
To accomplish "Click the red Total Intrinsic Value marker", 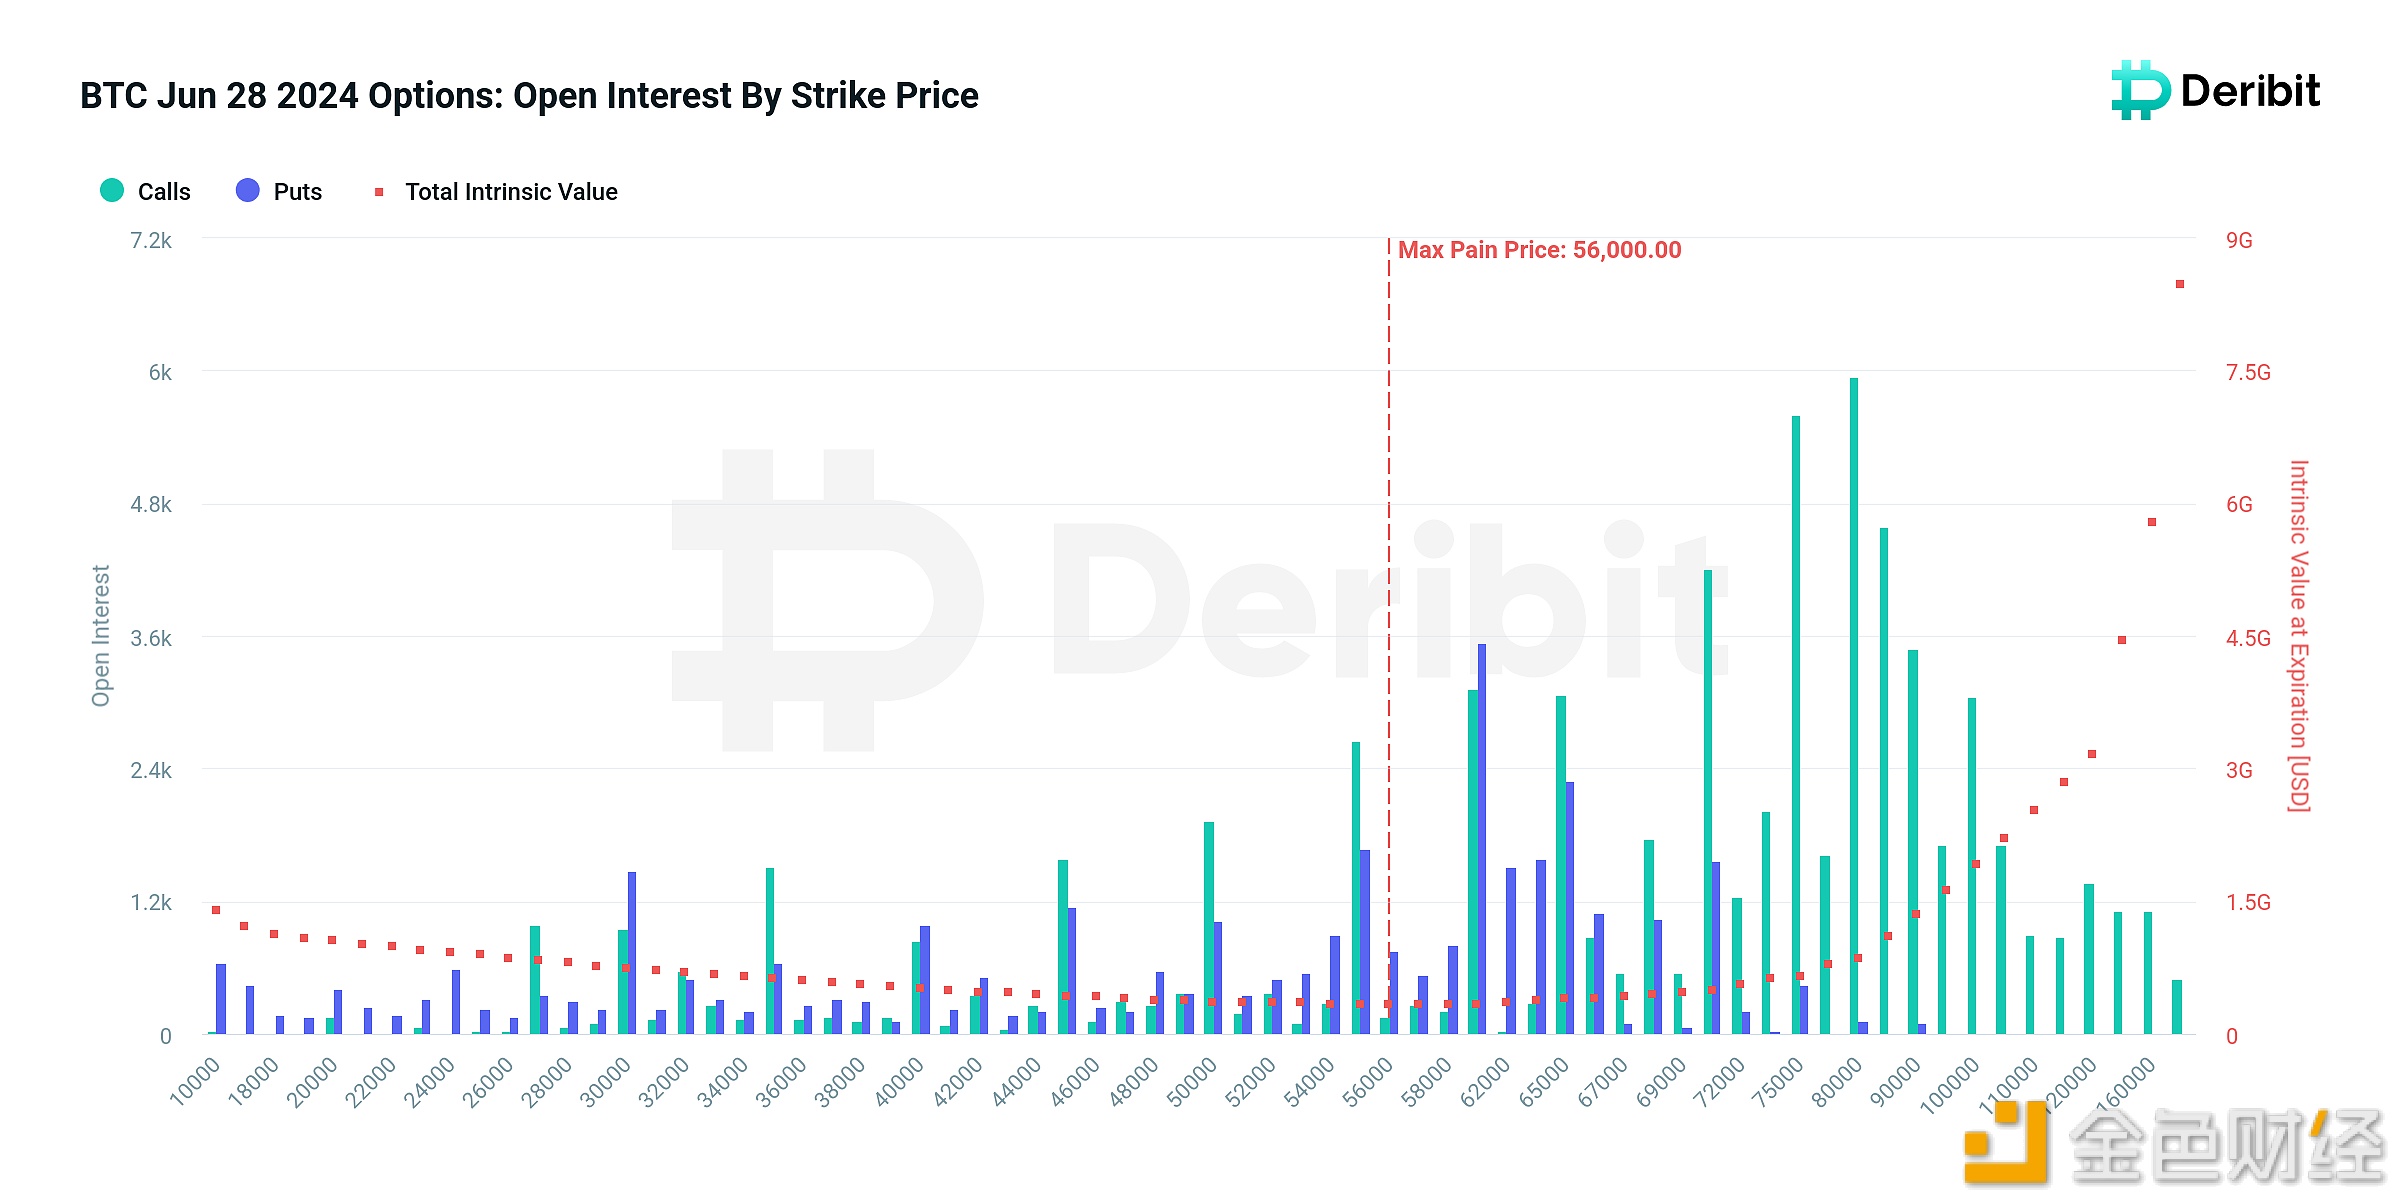I will point(379,191).
